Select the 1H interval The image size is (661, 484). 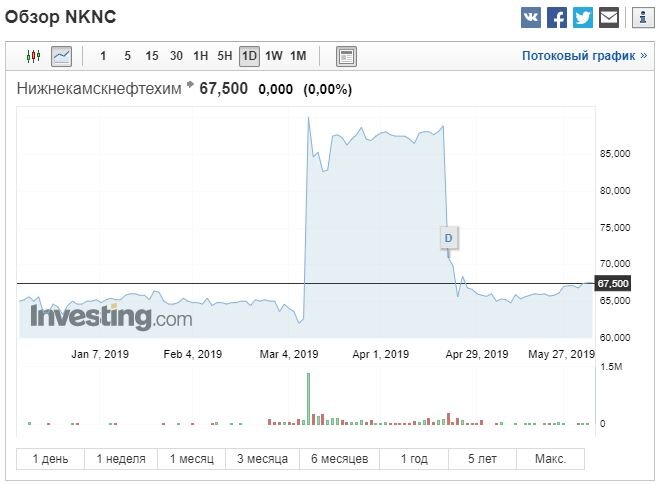pyautogui.click(x=201, y=56)
